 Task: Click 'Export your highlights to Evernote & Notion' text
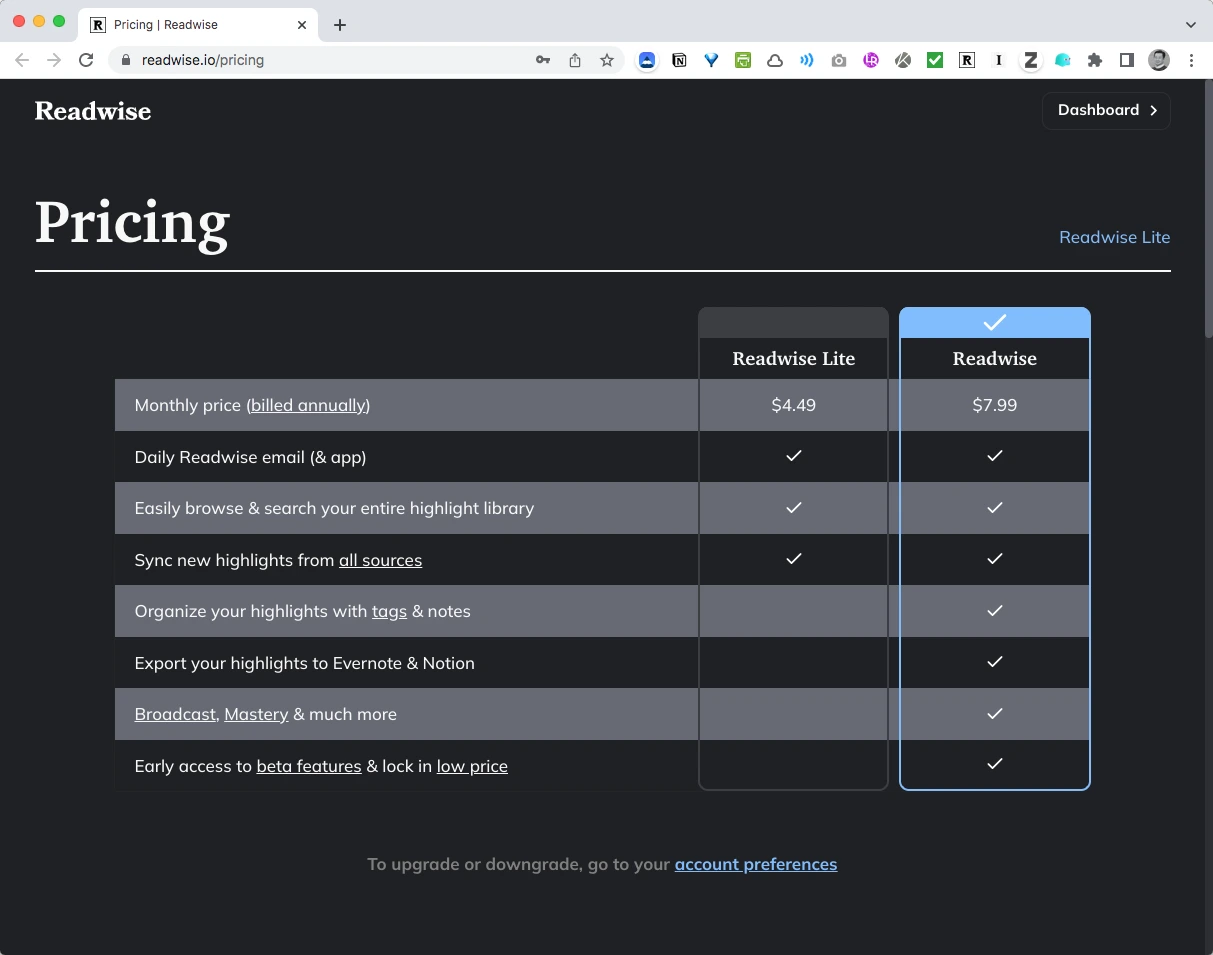(x=305, y=663)
